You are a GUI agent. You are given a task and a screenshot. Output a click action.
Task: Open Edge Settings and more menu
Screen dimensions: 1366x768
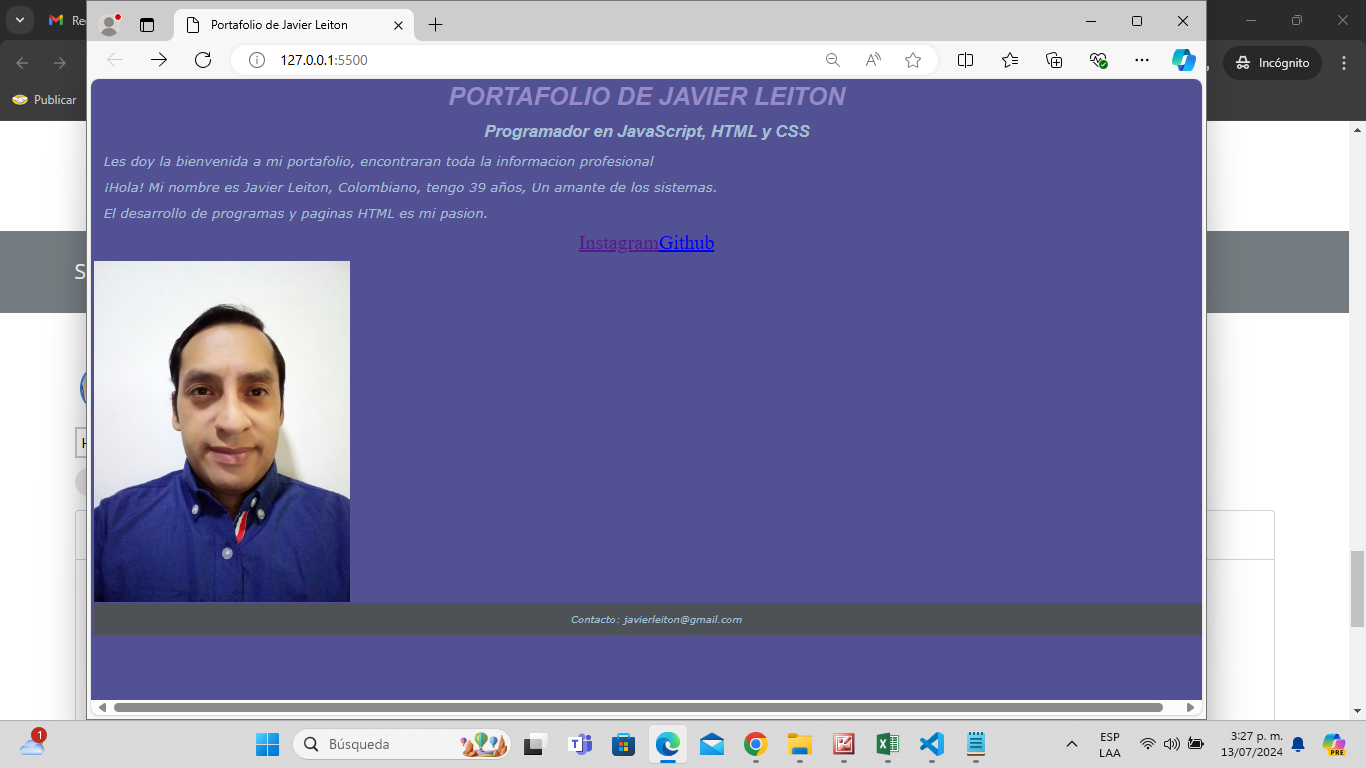pyautogui.click(x=1142, y=60)
